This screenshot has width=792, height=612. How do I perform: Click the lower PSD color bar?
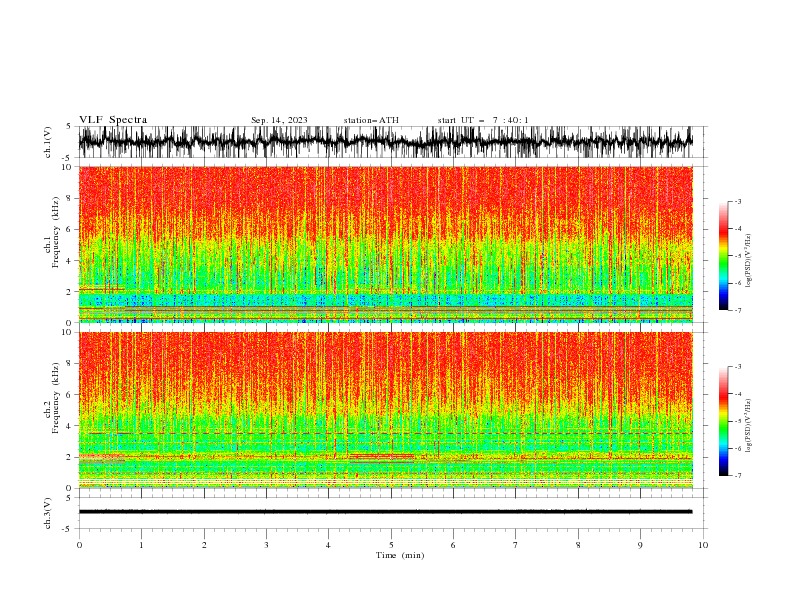[x=724, y=421]
